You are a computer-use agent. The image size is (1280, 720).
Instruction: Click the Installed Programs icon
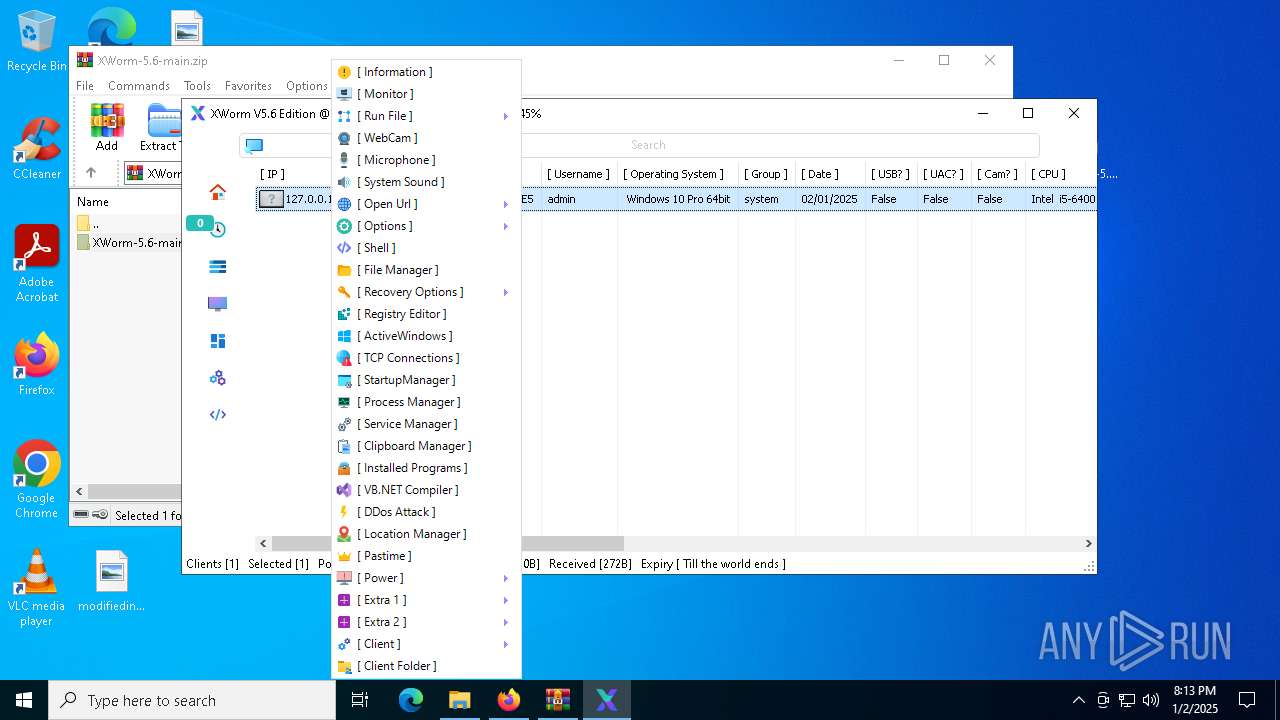(344, 468)
